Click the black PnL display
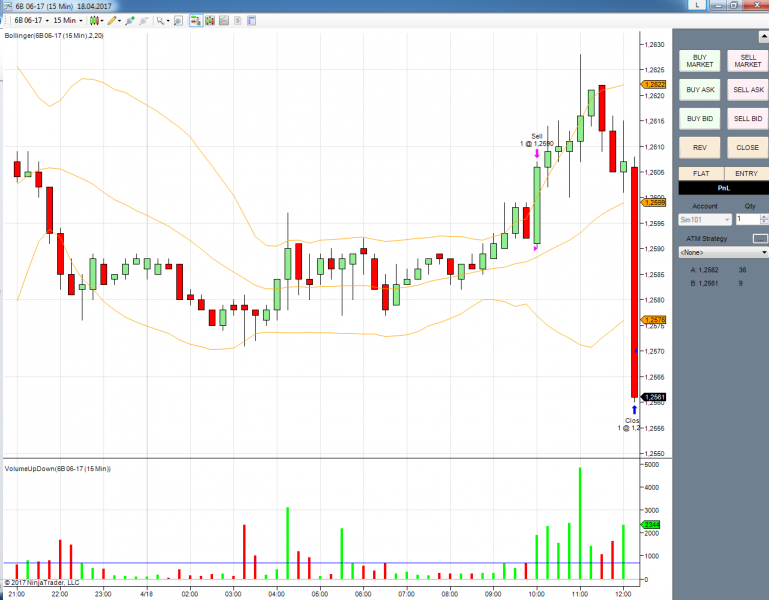This screenshot has height=600, width=769. click(723, 188)
